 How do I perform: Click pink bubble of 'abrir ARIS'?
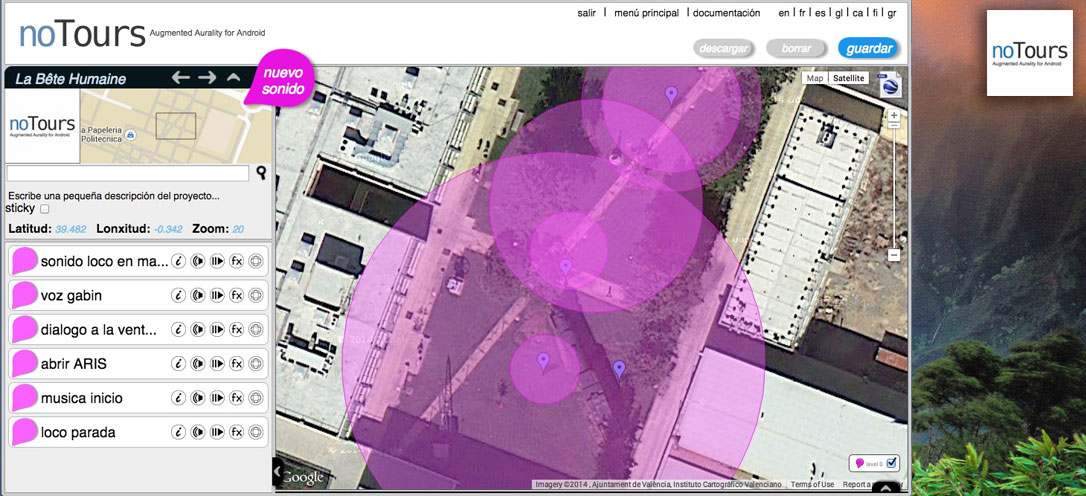click(24, 364)
